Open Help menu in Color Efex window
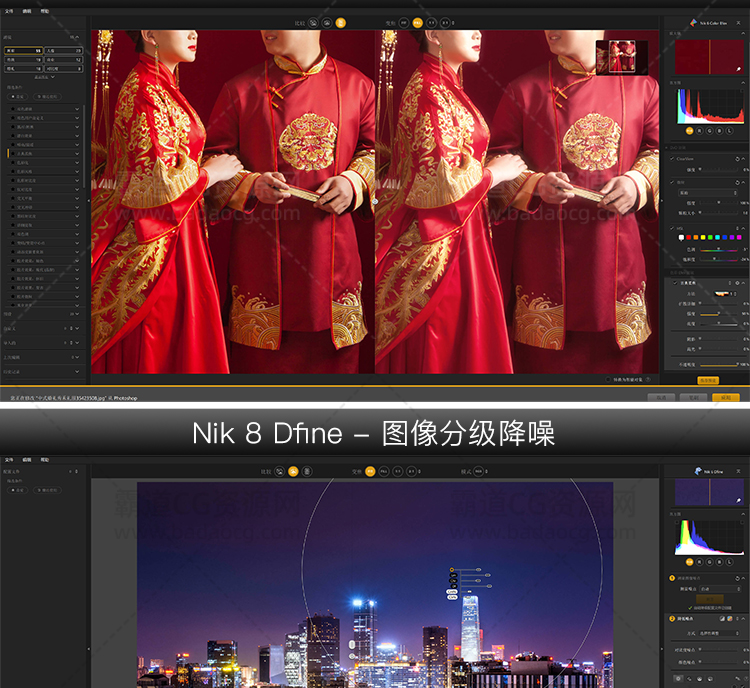750x688 pixels. pos(44,11)
